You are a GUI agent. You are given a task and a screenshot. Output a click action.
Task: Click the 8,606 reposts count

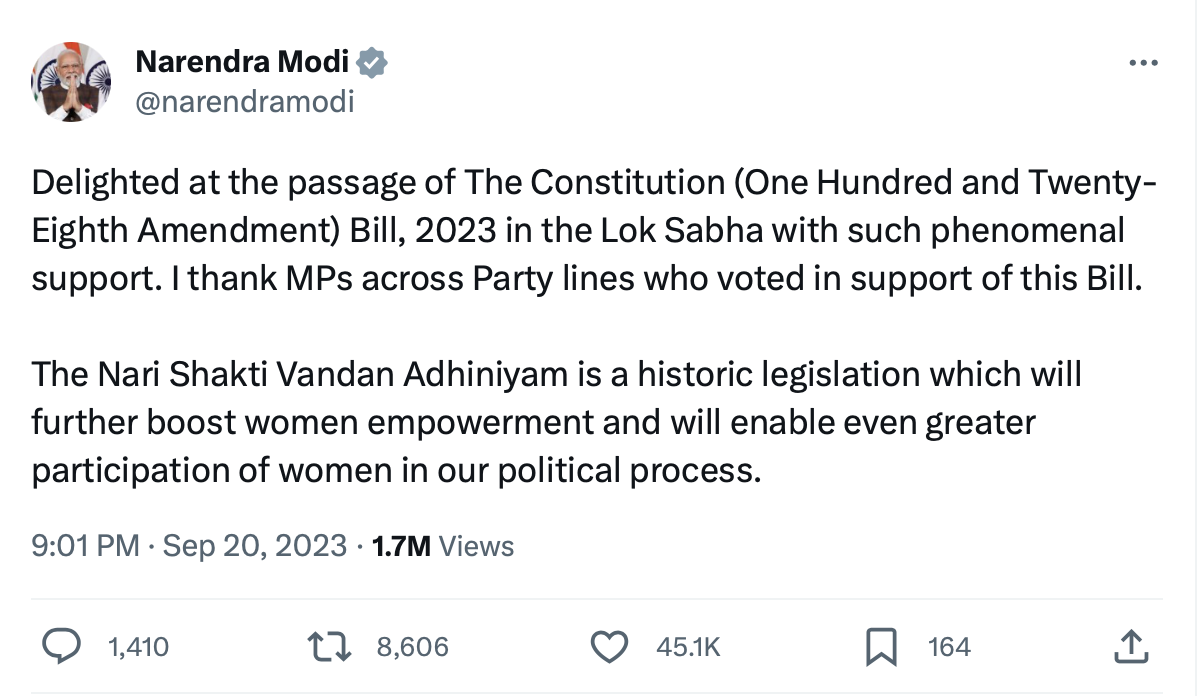tap(412, 647)
